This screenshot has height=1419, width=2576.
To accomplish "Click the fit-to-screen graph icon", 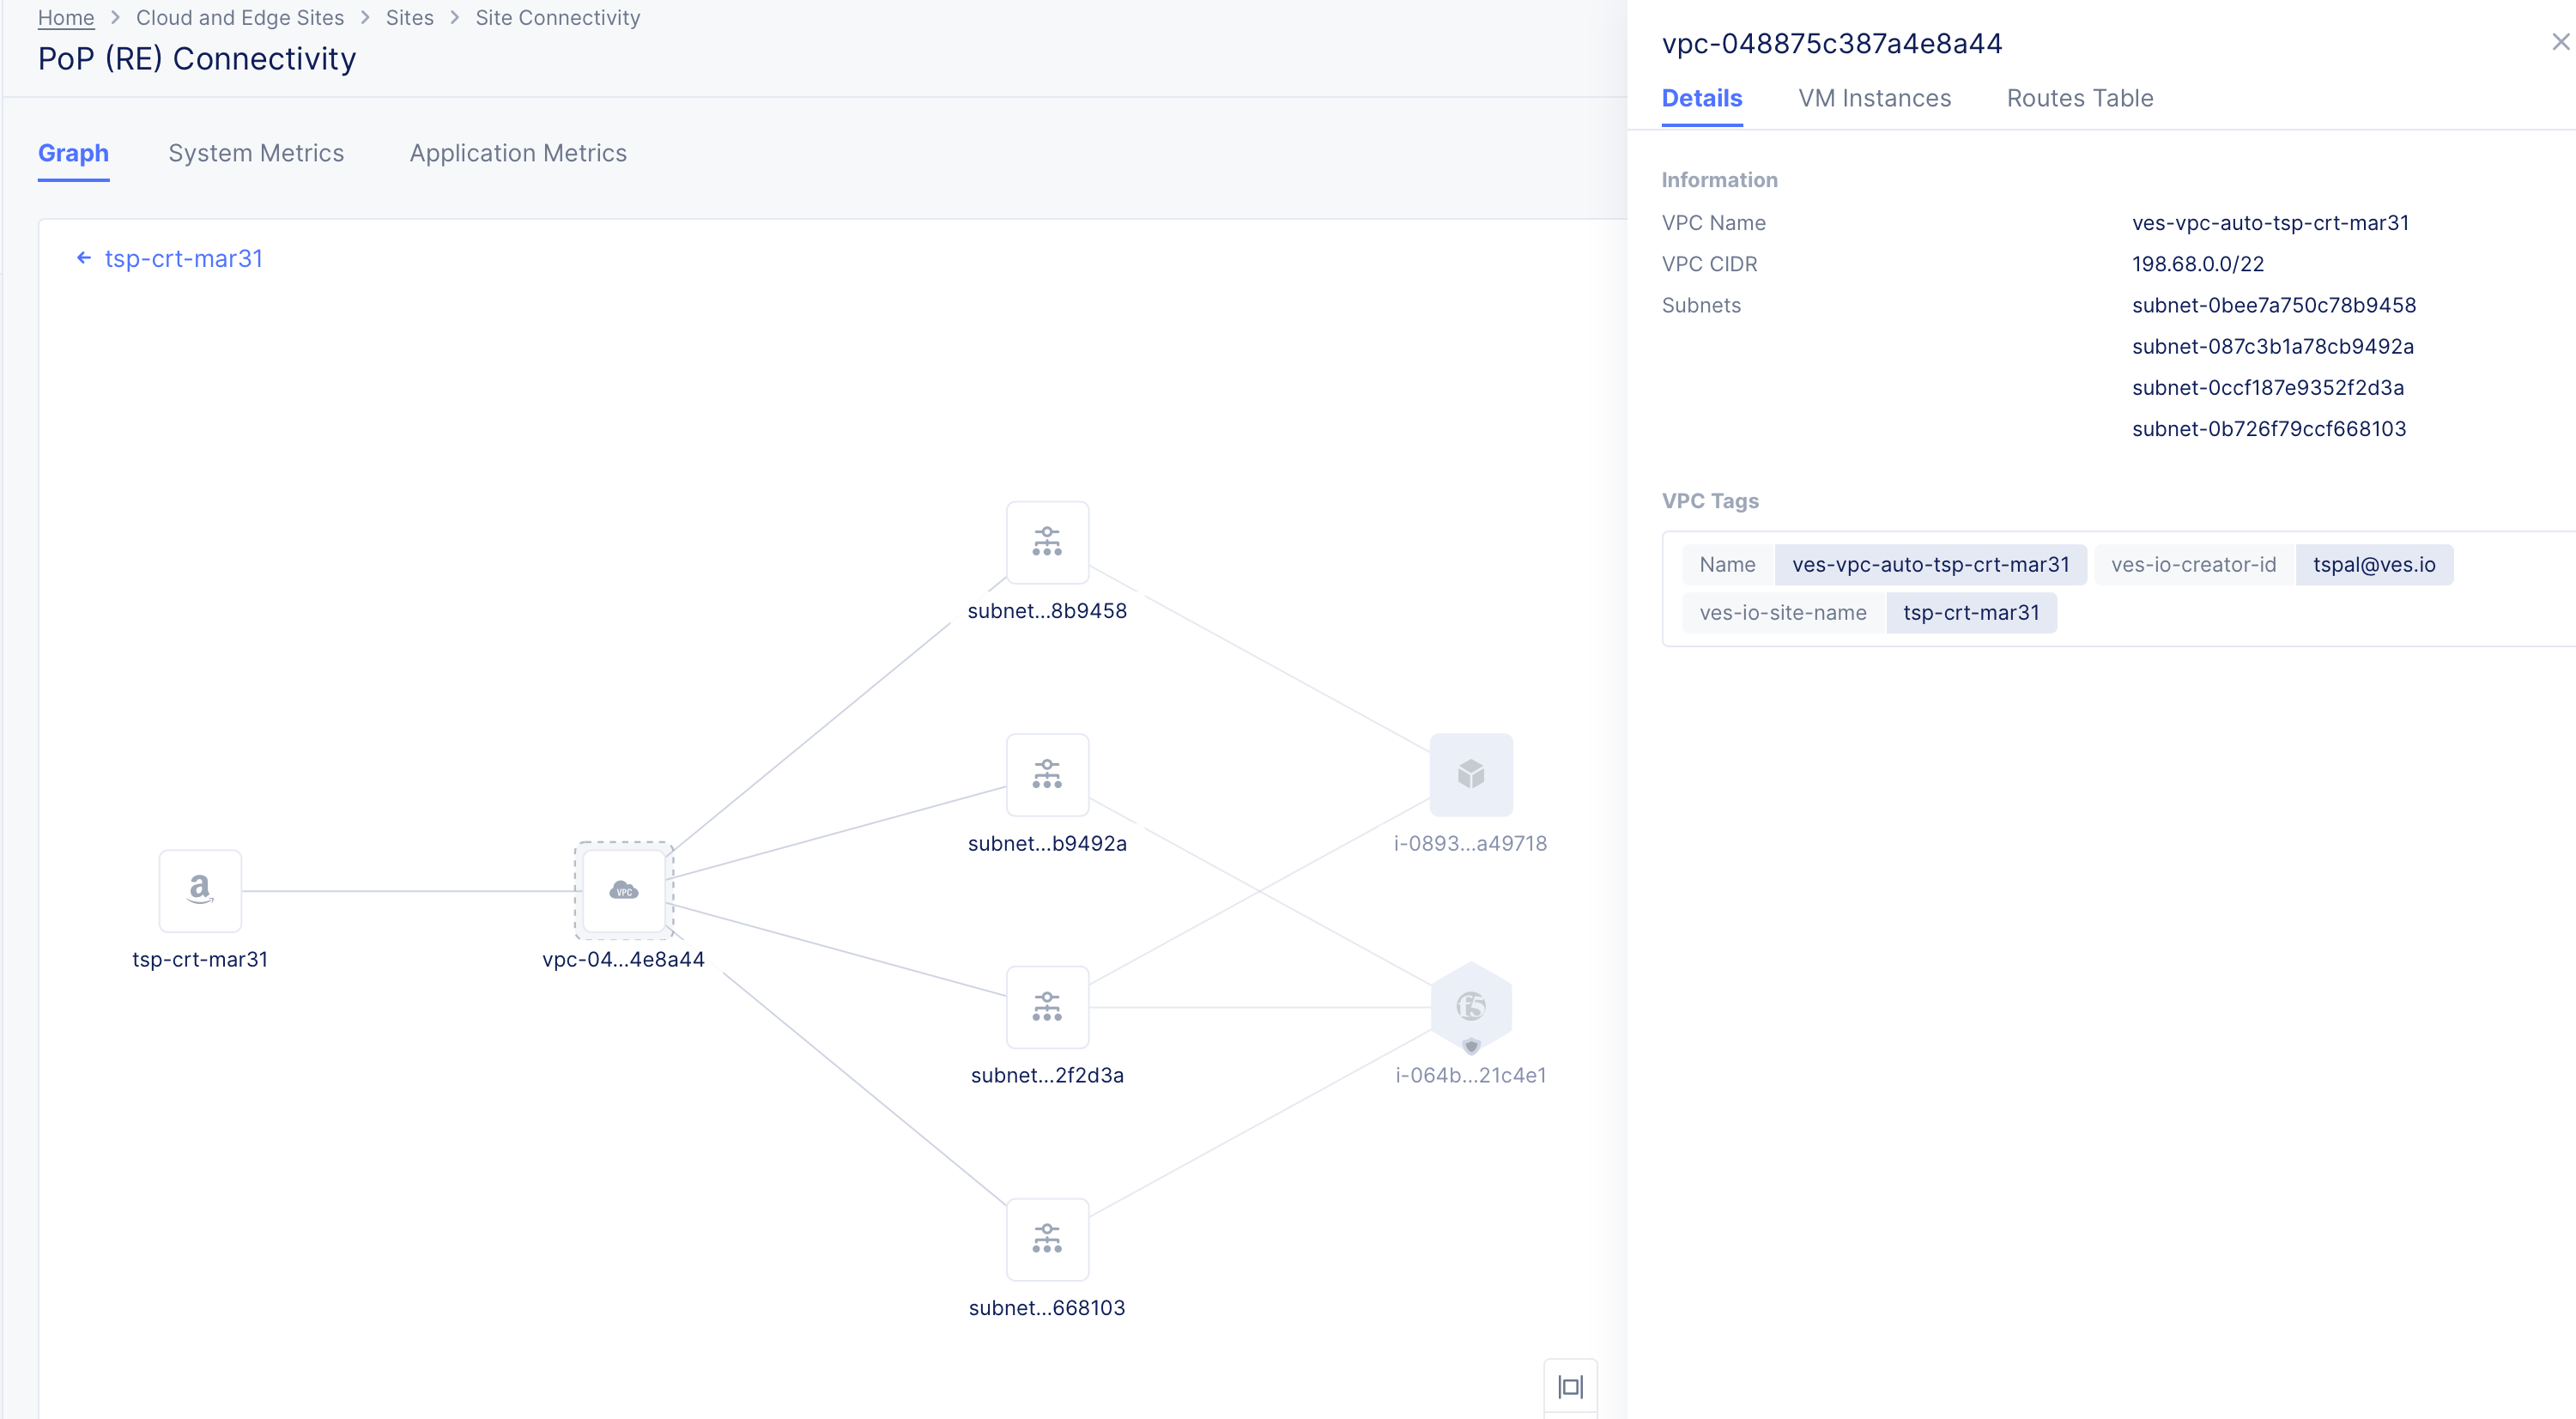I will [x=1570, y=1386].
